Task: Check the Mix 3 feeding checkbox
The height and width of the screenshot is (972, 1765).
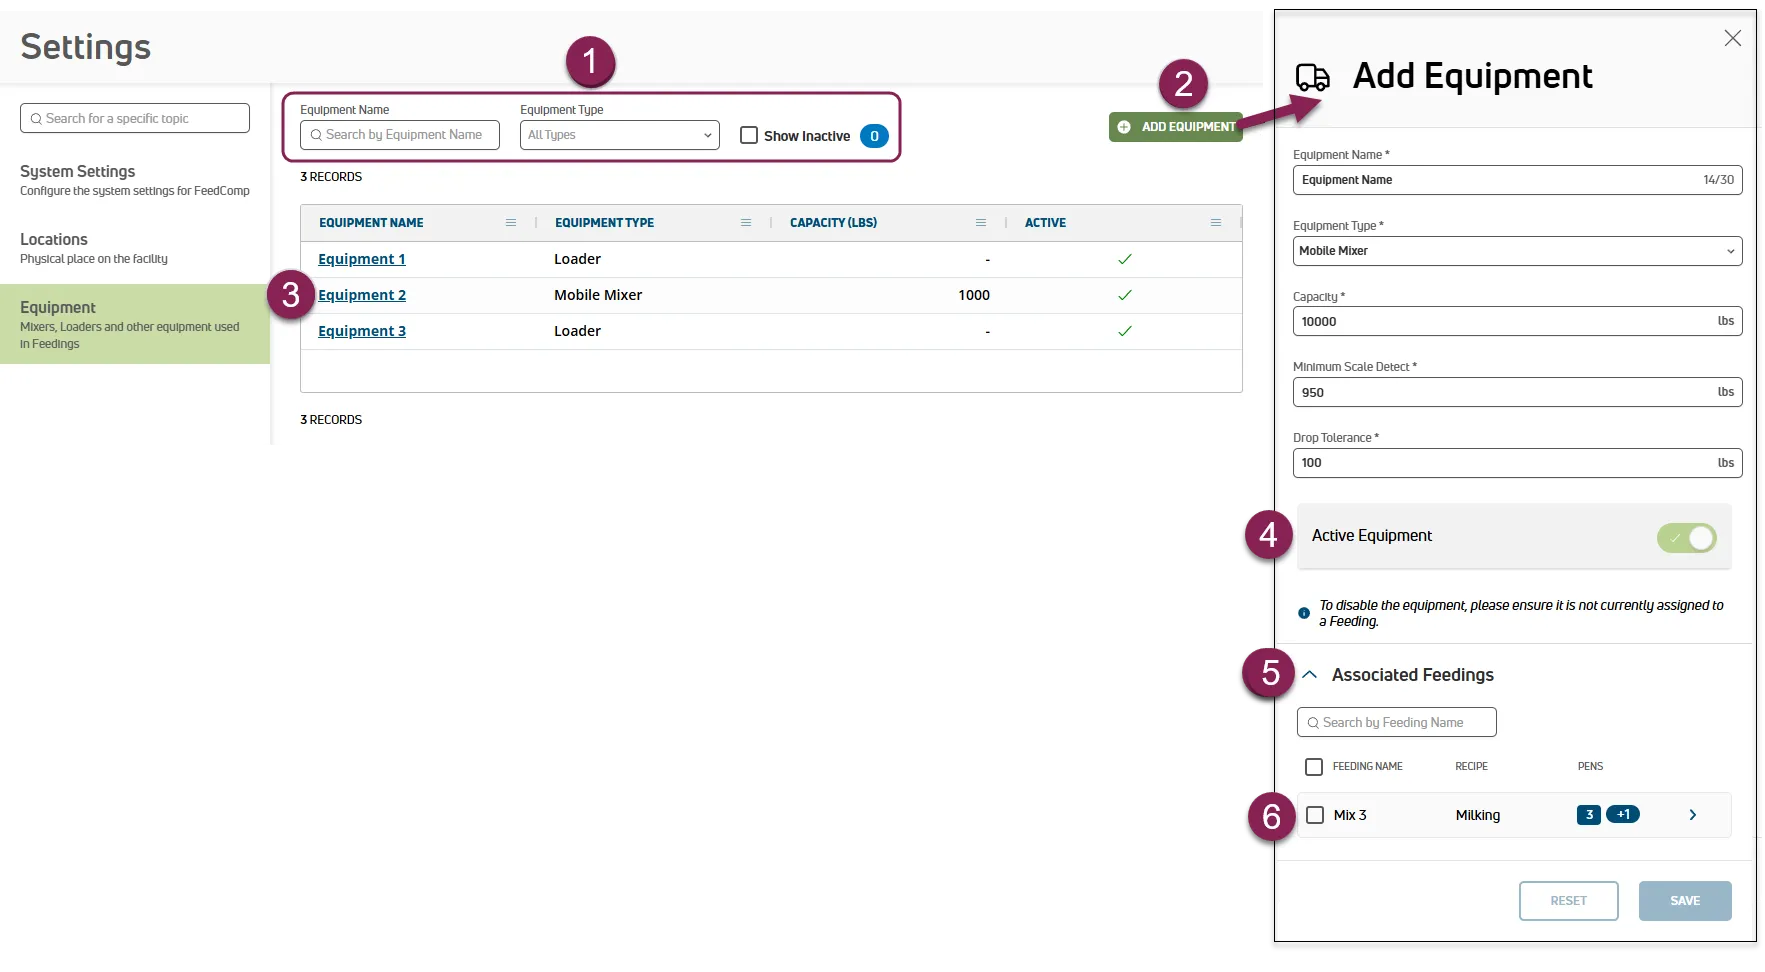Action: (1315, 815)
